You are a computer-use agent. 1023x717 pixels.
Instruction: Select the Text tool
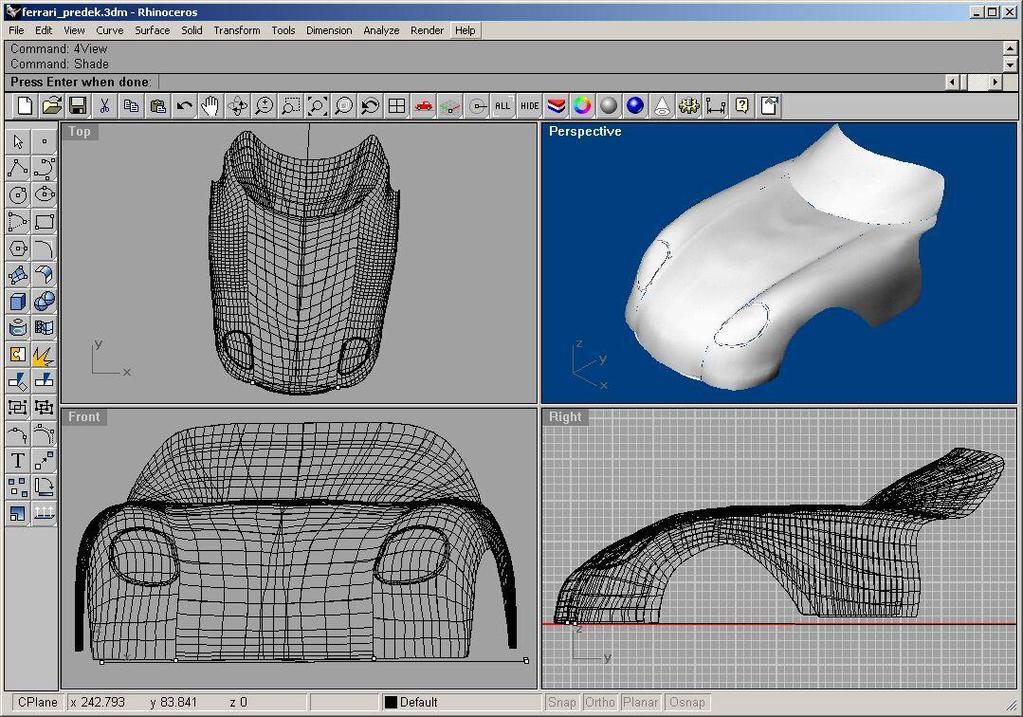click(x=18, y=461)
